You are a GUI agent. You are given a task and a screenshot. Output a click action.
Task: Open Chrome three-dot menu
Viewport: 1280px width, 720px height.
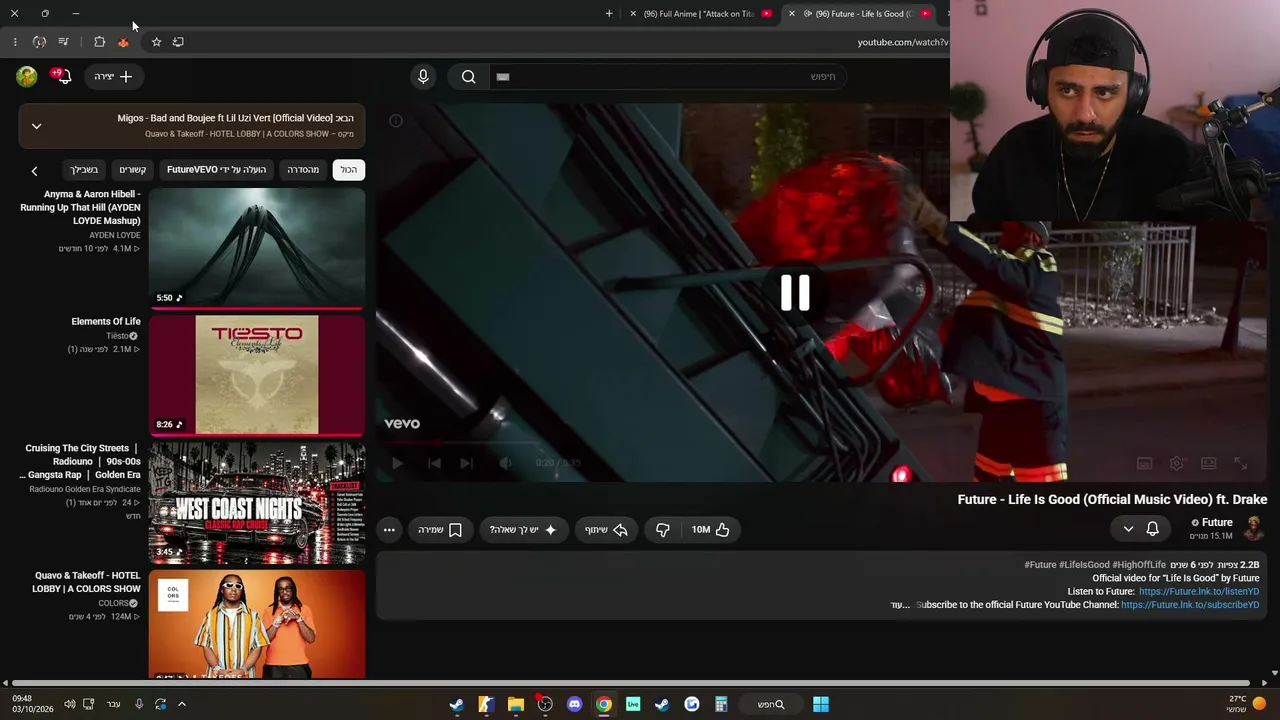(x=15, y=42)
